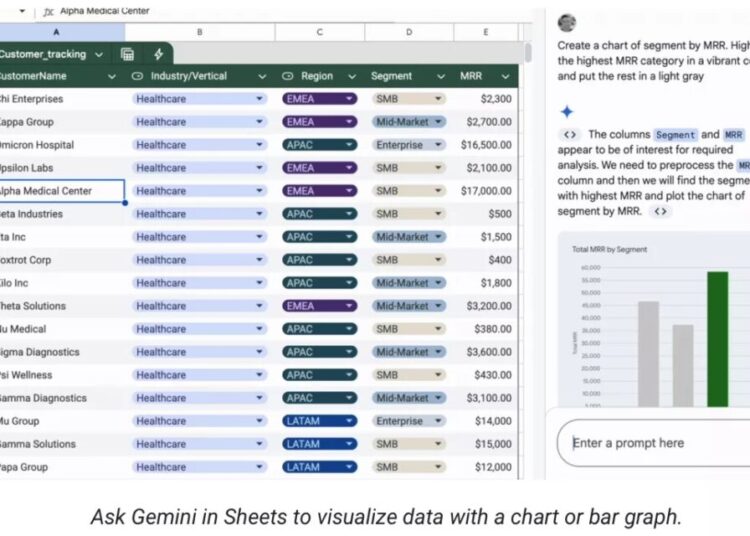Click the lightning bolt icon in table header
Viewport: 750px width, 536px height.
point(159,55)
